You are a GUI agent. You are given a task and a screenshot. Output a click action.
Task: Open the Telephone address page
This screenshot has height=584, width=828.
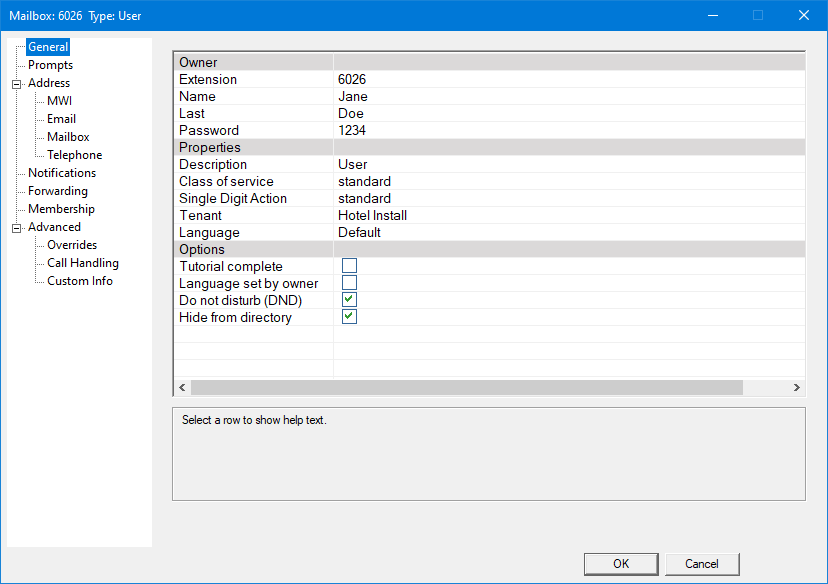(x=74, y=155)
